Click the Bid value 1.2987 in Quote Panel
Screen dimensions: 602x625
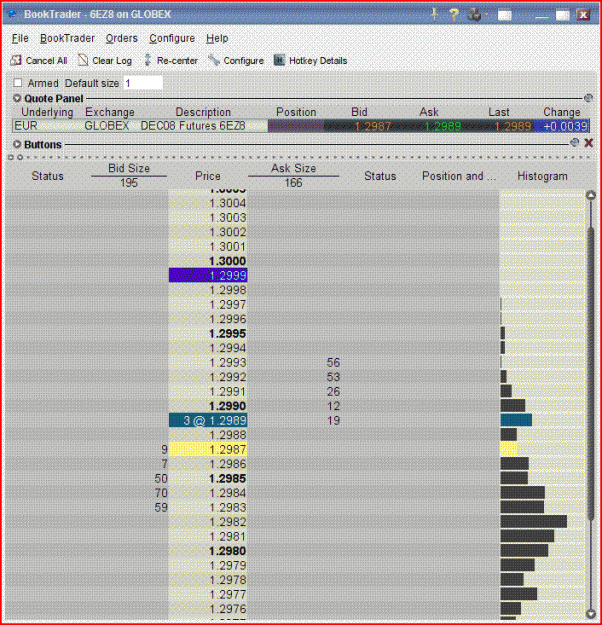(372, 126)
